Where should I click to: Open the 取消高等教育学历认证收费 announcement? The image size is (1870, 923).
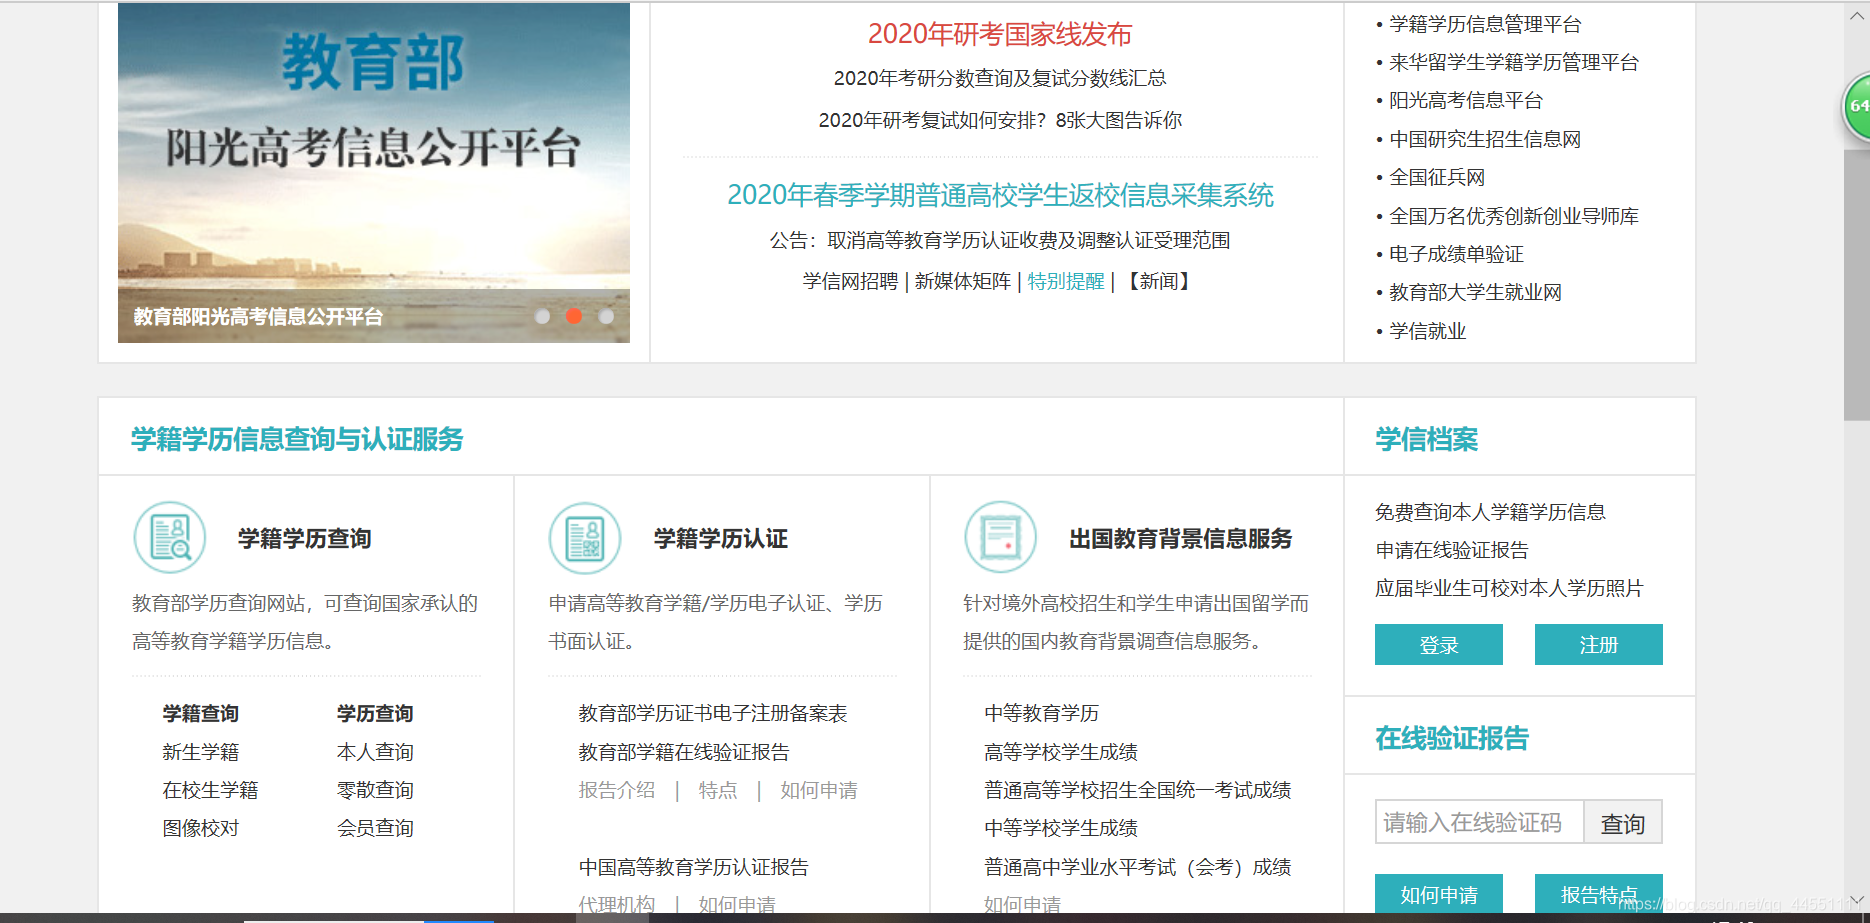pyautogui.click(x=1000, y=240)
